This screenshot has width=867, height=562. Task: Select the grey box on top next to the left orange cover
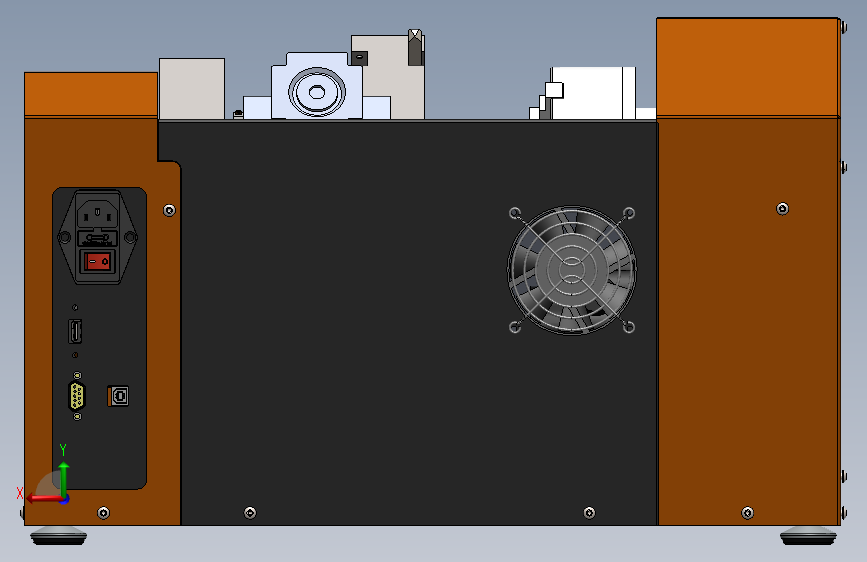point(192,89)
